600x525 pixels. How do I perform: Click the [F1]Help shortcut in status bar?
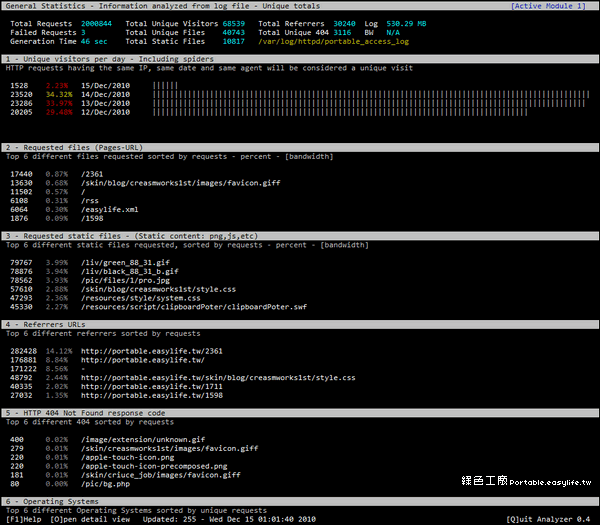(24, 519)
